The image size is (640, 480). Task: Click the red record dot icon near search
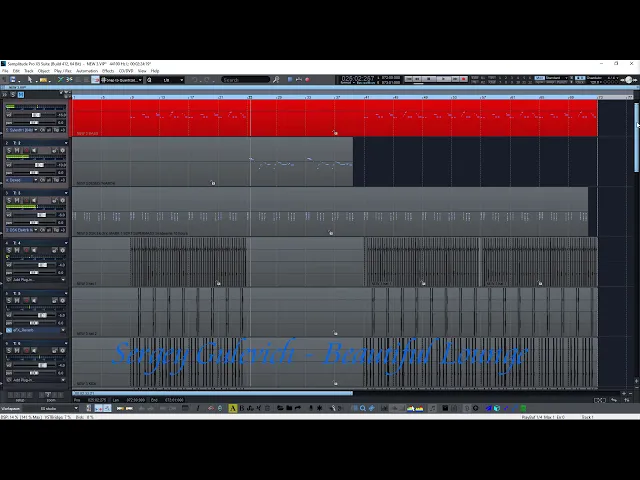pyautogui.click(x=307, y=80)
